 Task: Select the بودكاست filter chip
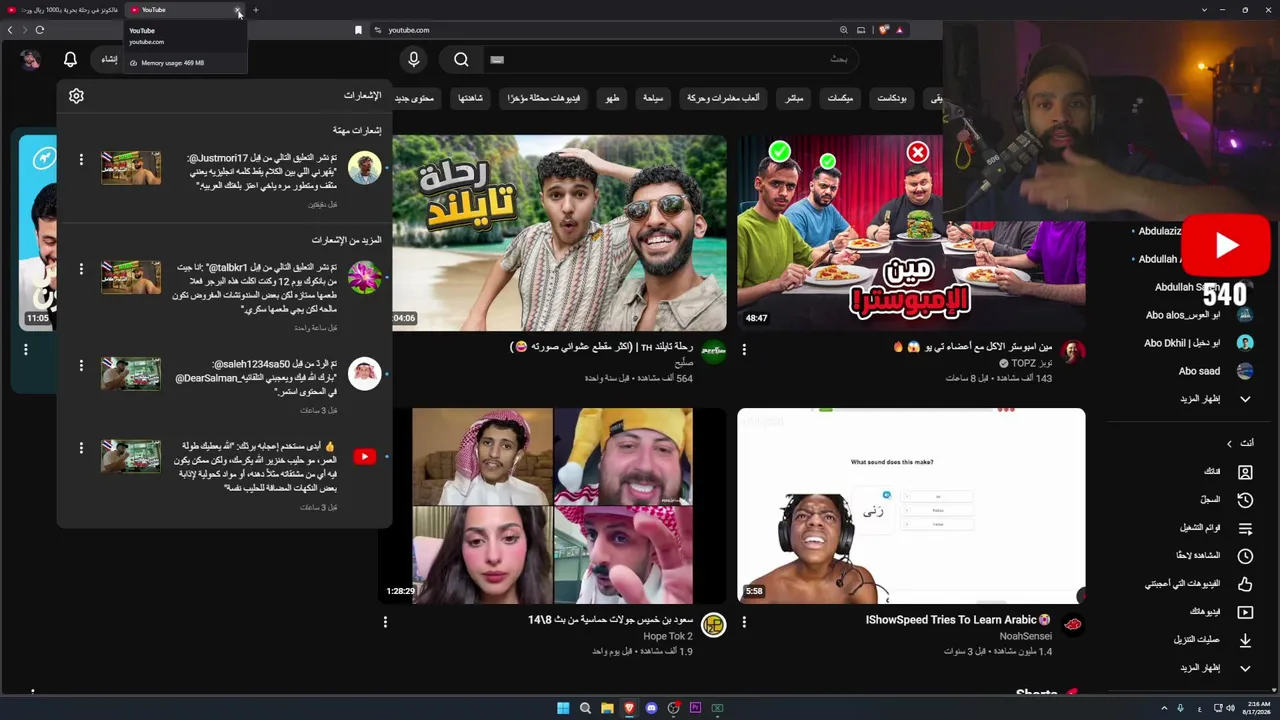tap(892, 98)
